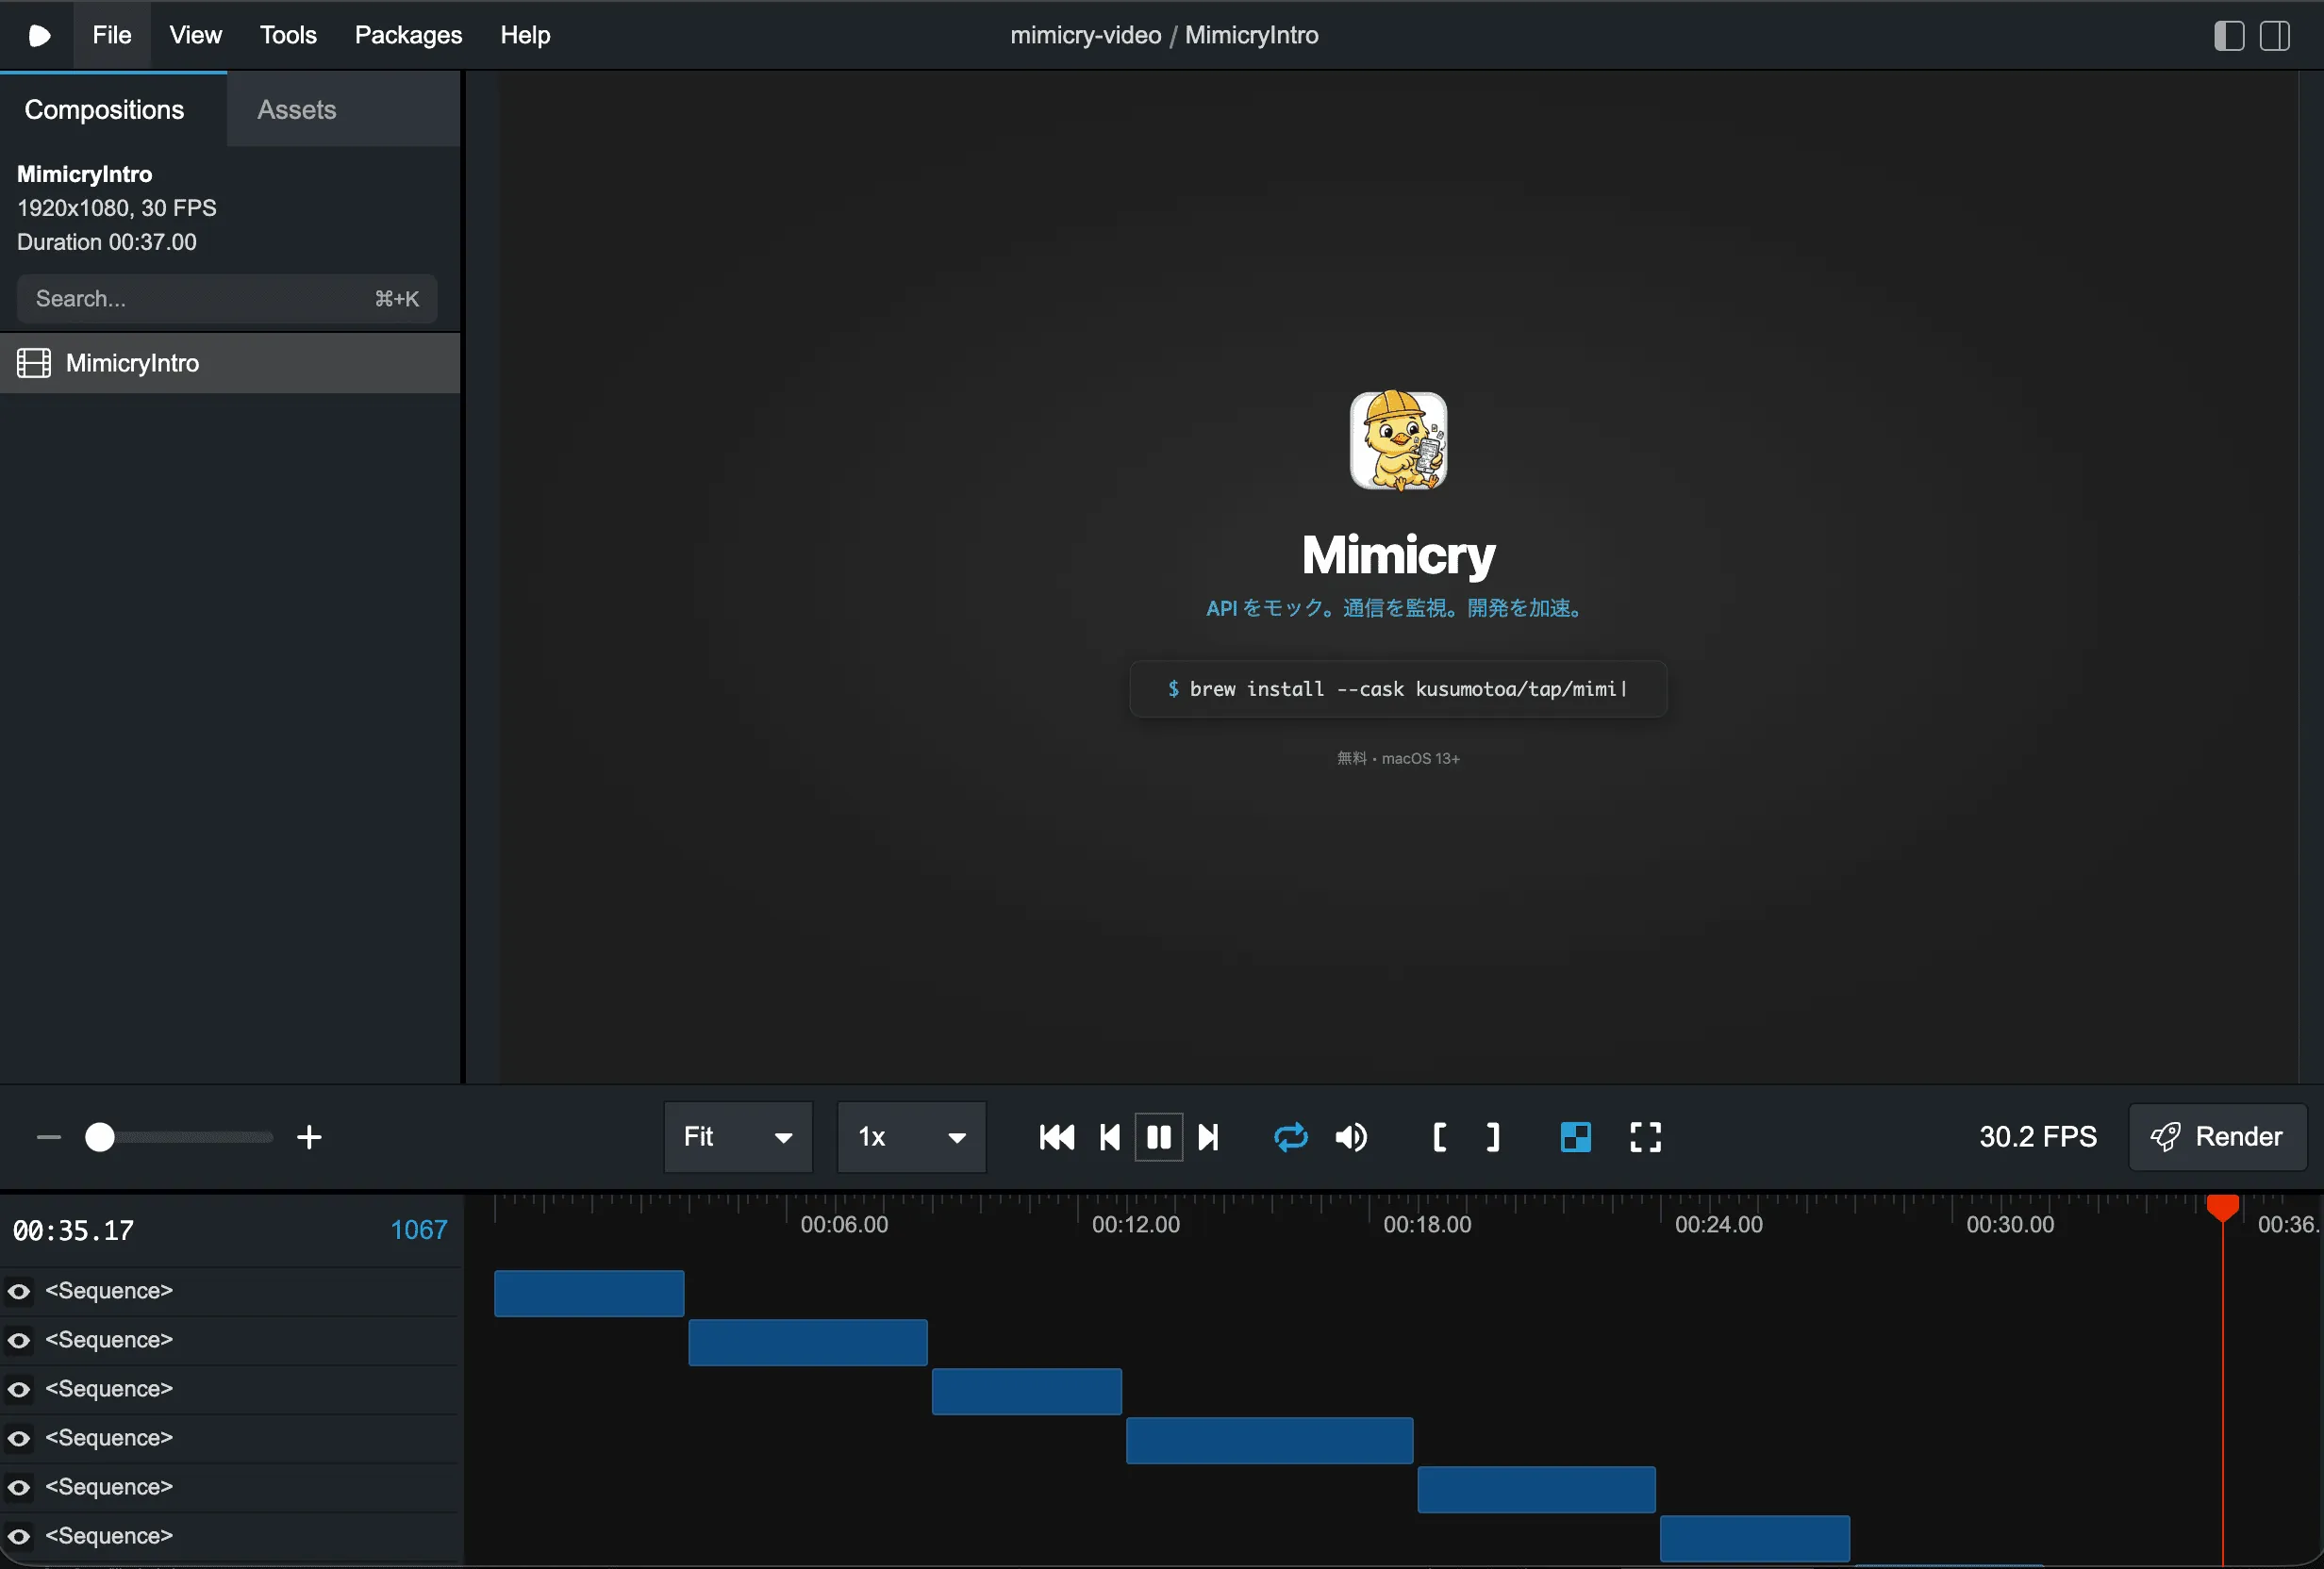Toggle loop playback
The width and height of the screenshot is (2324, 1569).
coord(1290,1137)
